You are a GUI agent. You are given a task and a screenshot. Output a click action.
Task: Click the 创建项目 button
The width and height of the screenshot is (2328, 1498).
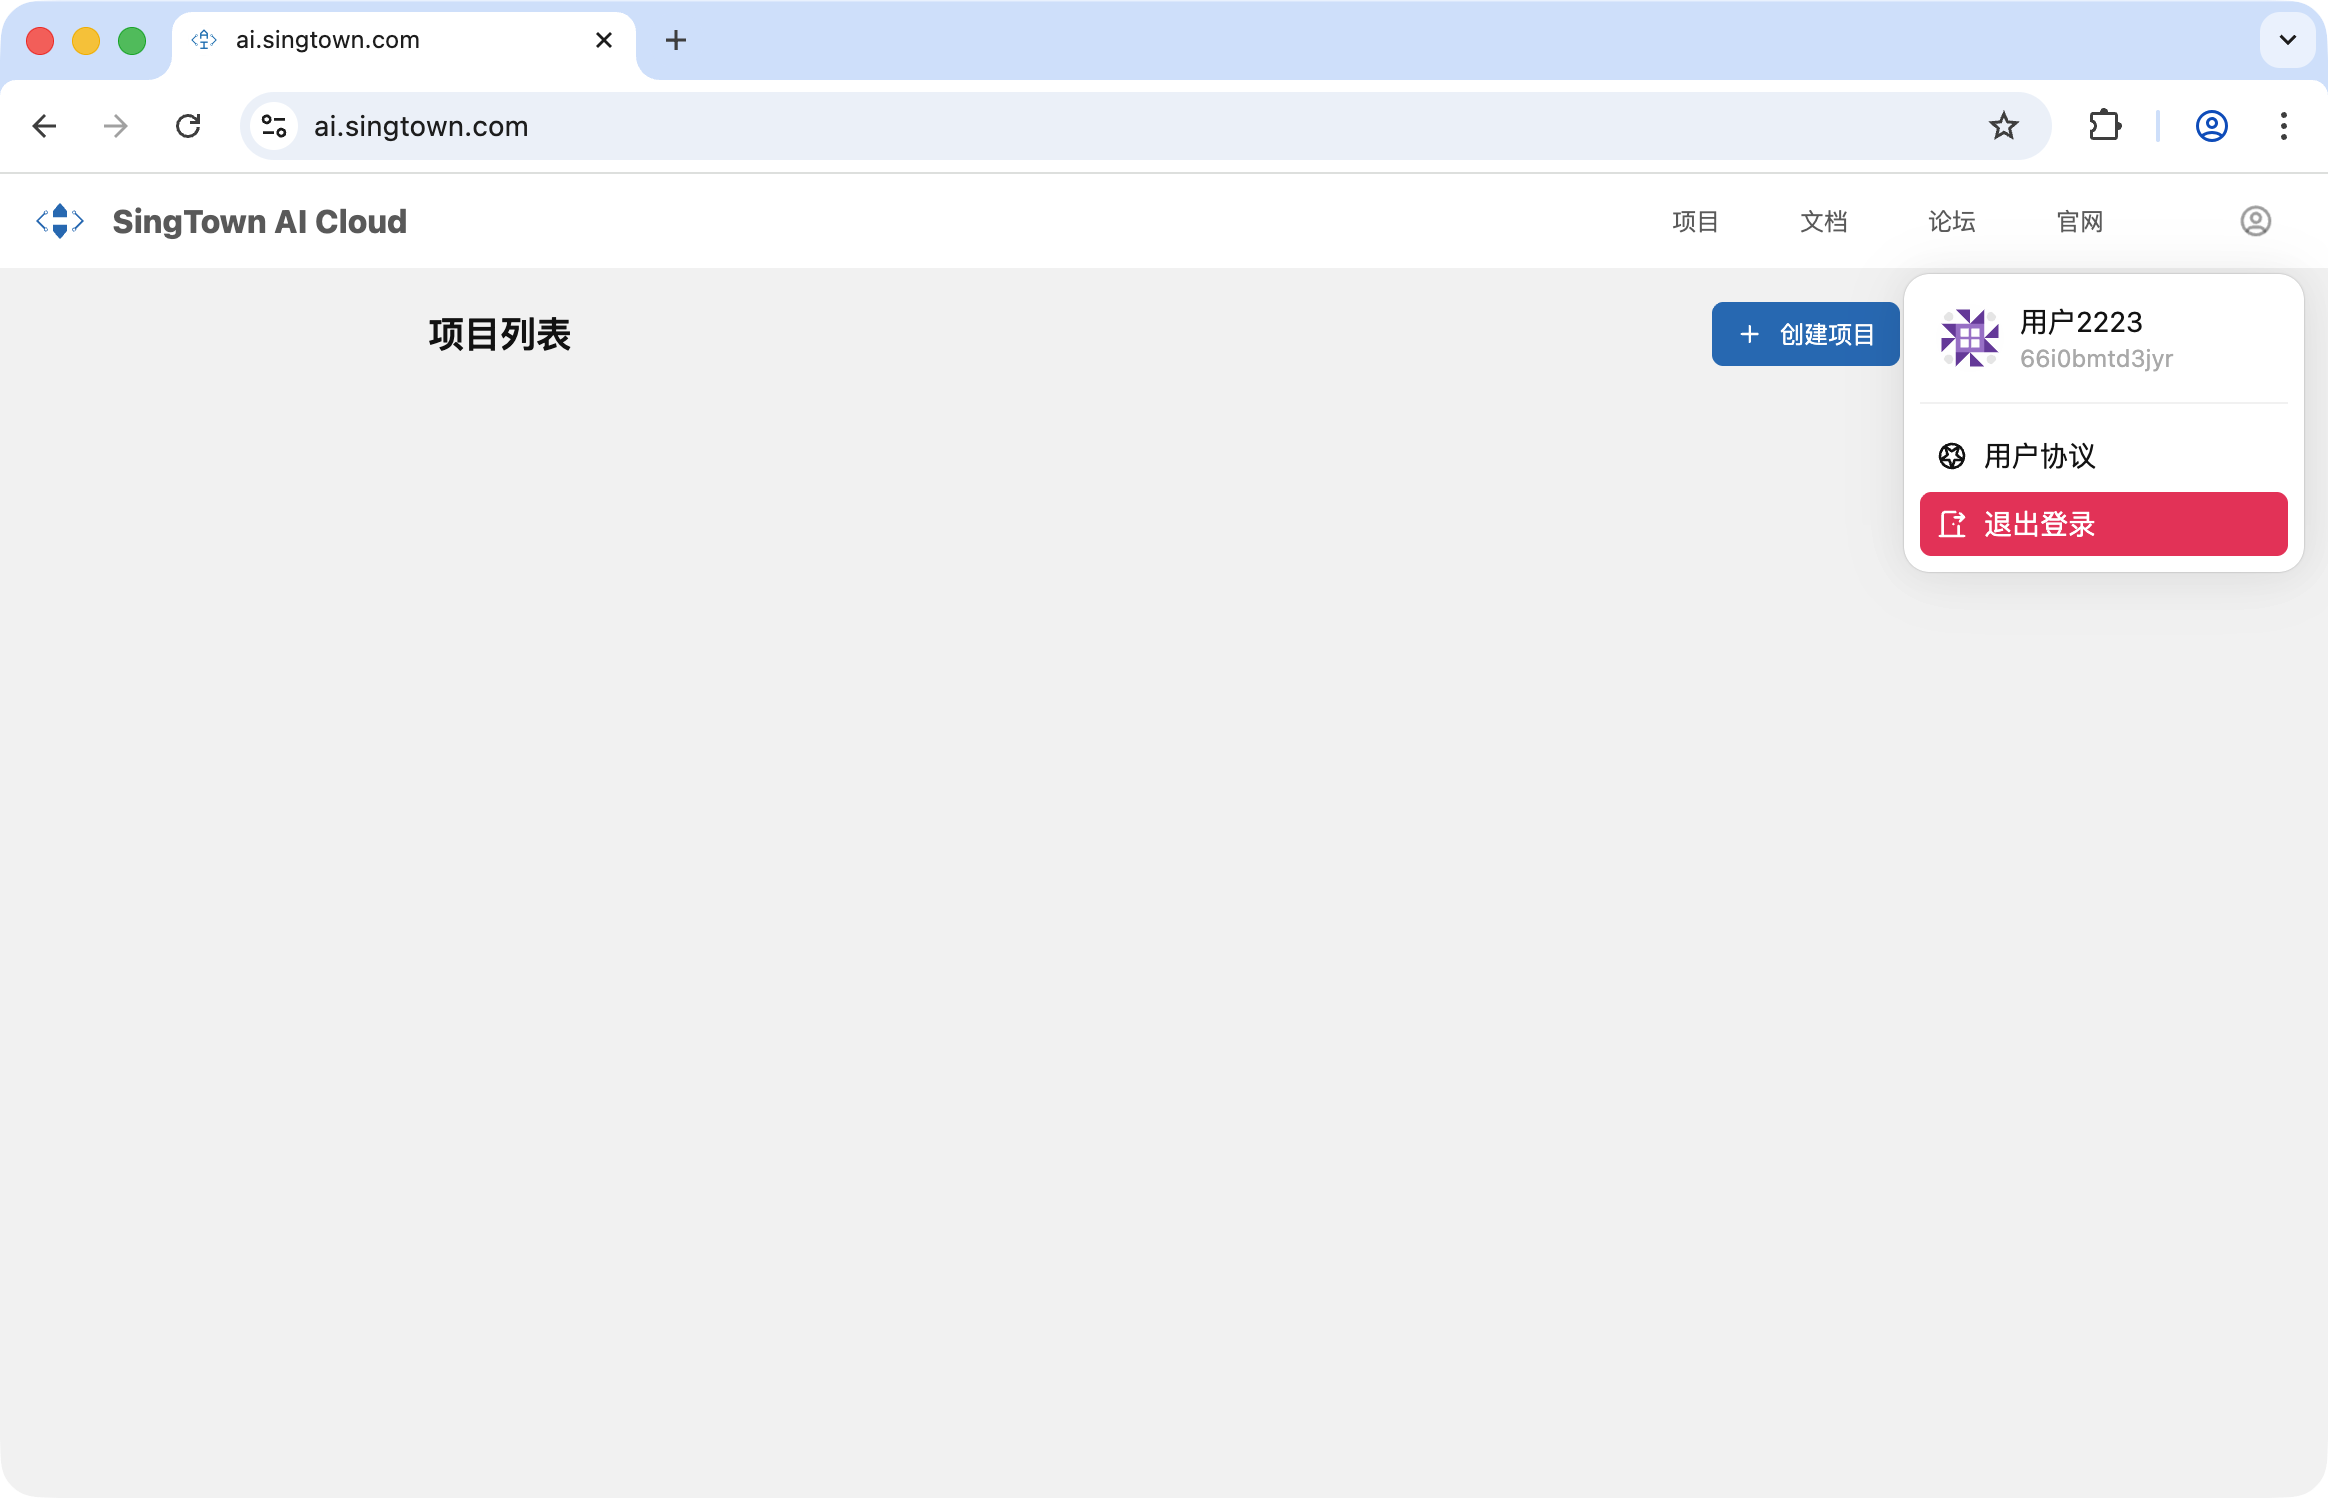(x=1805, y=334)
